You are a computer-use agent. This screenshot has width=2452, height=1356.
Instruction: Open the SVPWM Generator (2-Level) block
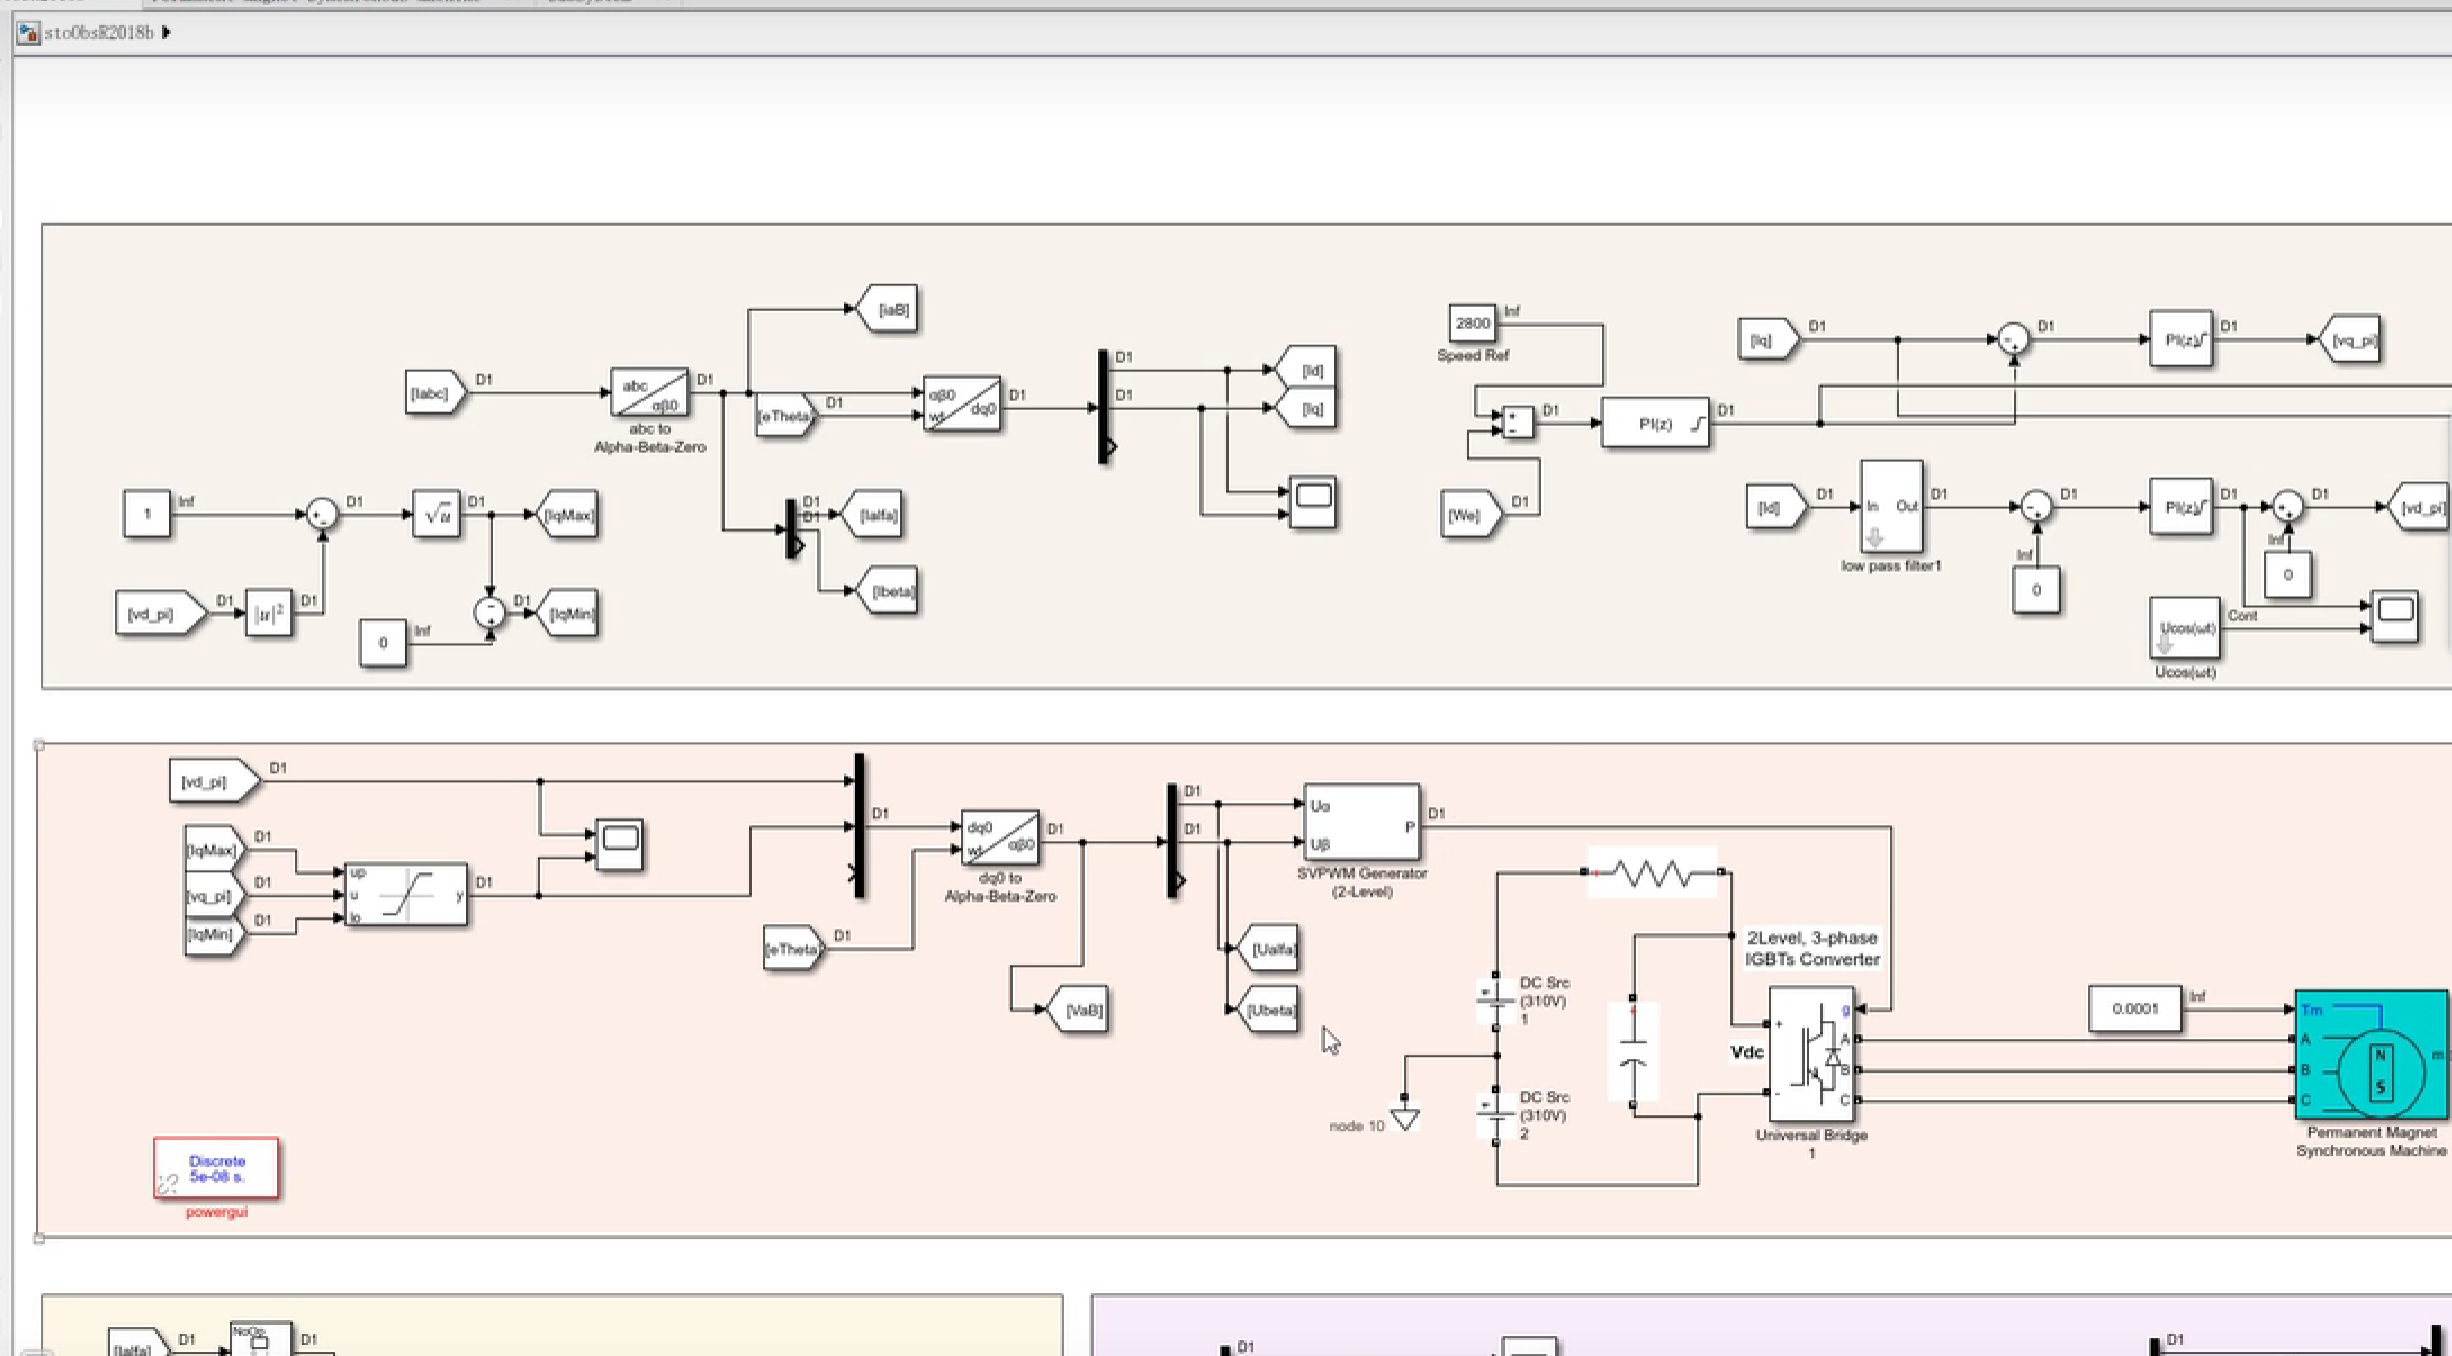click(x=1361, y=823)
